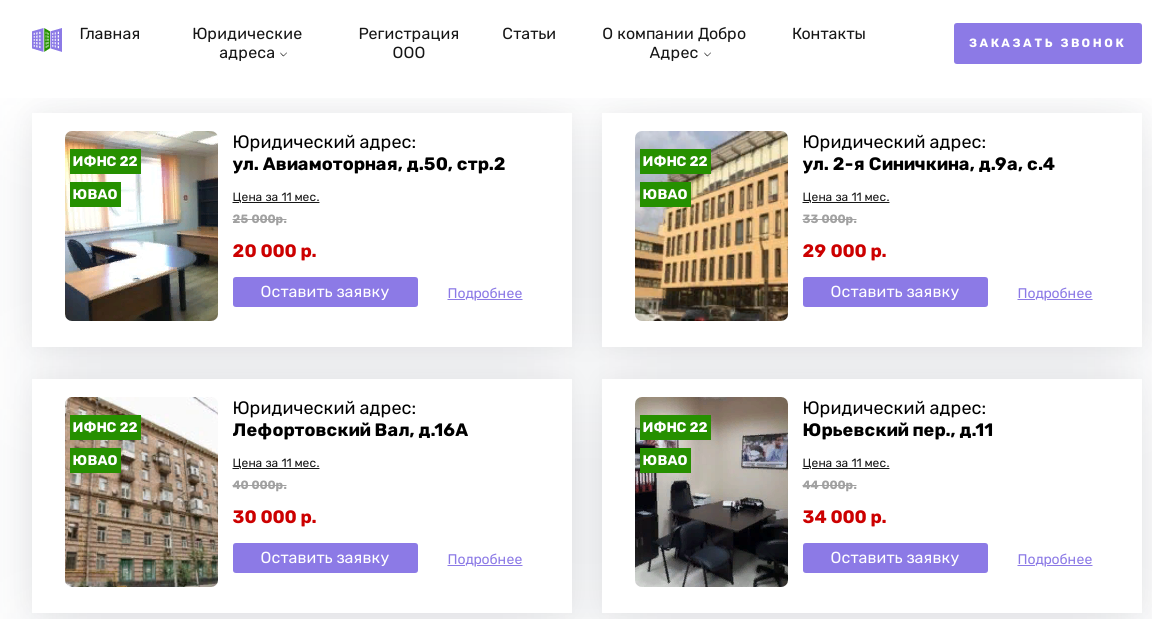Expand the О компании Добро Адрес dropdown

point(674,43)
